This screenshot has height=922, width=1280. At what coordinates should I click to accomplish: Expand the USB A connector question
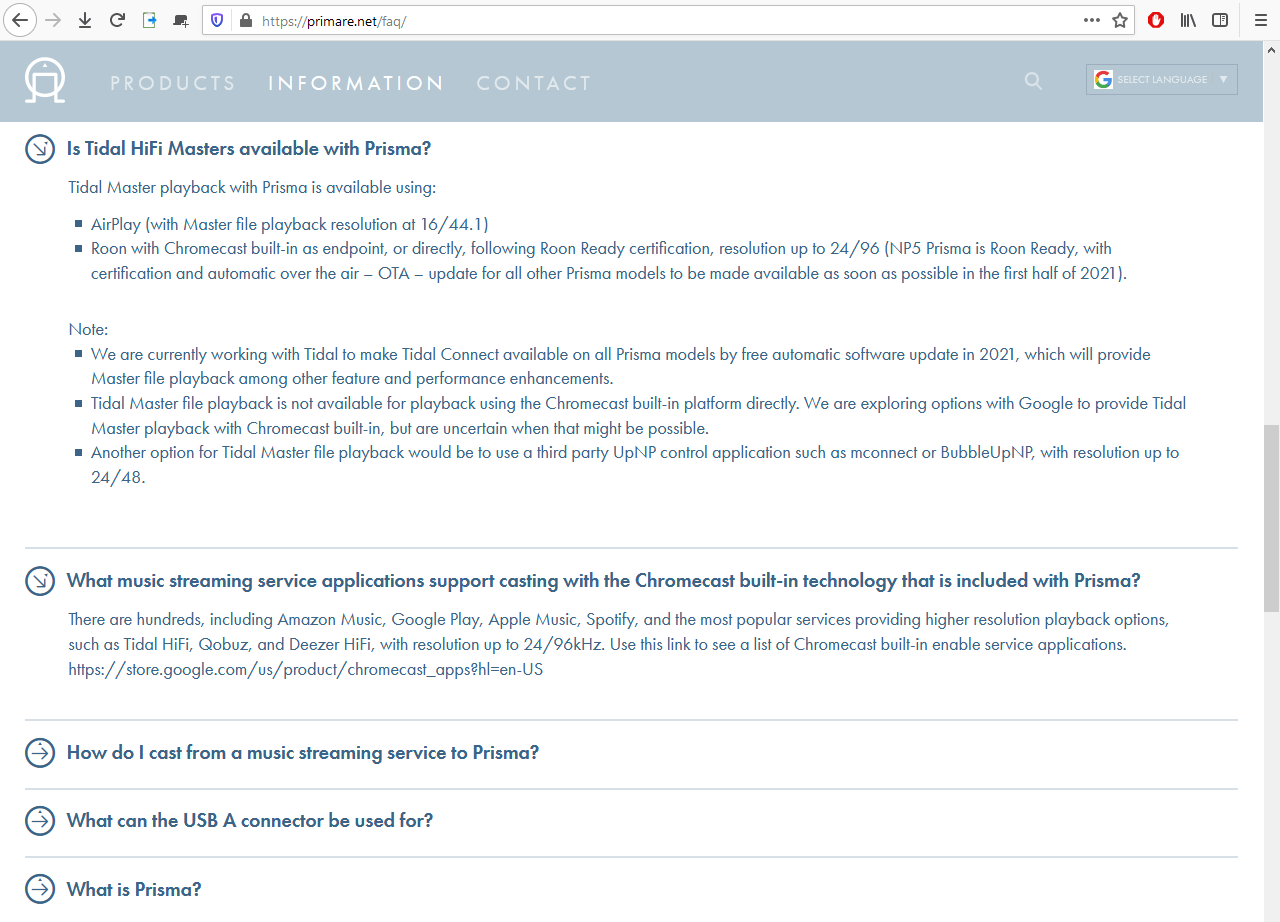tap(40, 821)
